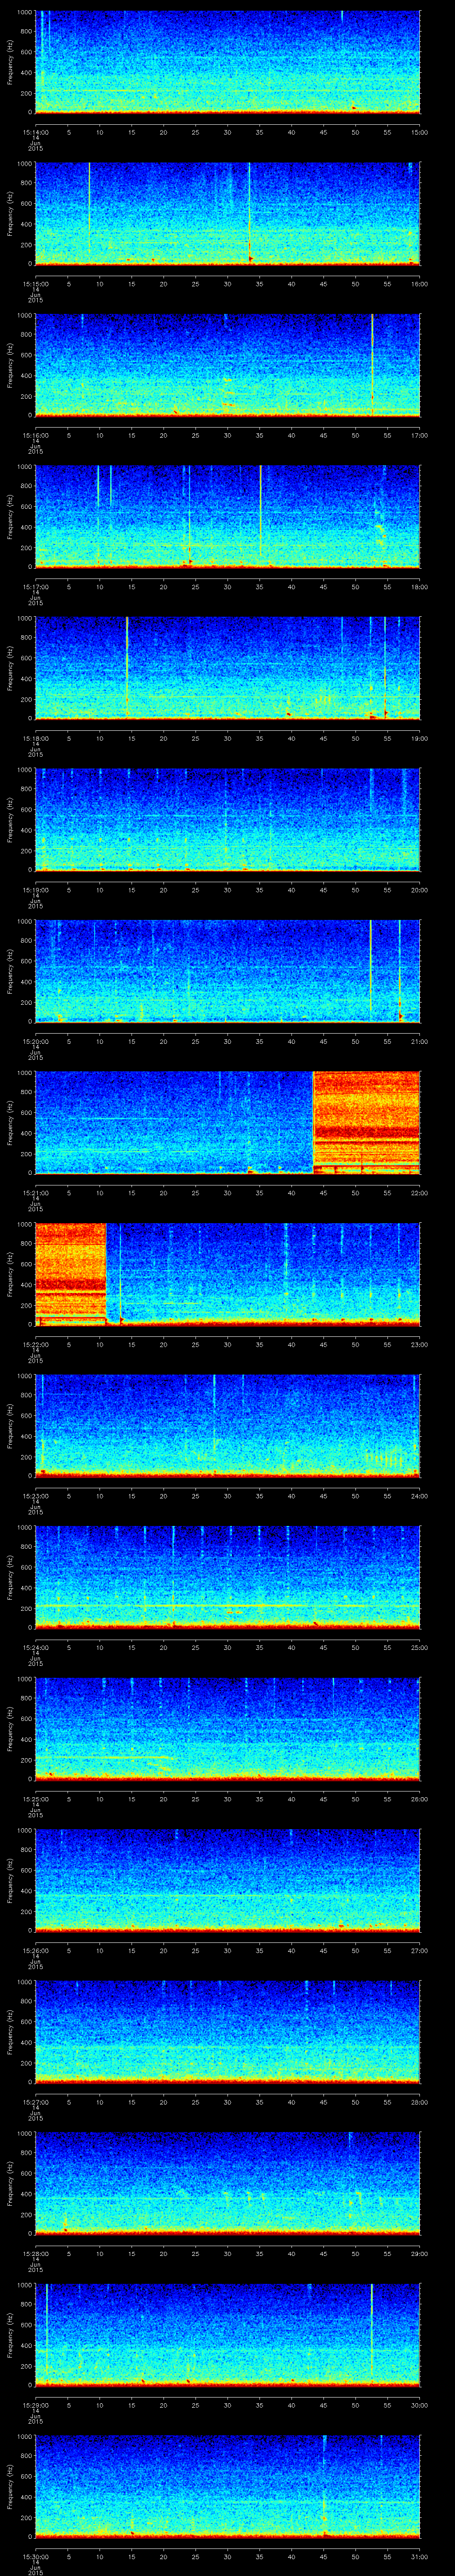Click the '15:18:00' time label
The image size is (455, 2576).
point(35,738)
